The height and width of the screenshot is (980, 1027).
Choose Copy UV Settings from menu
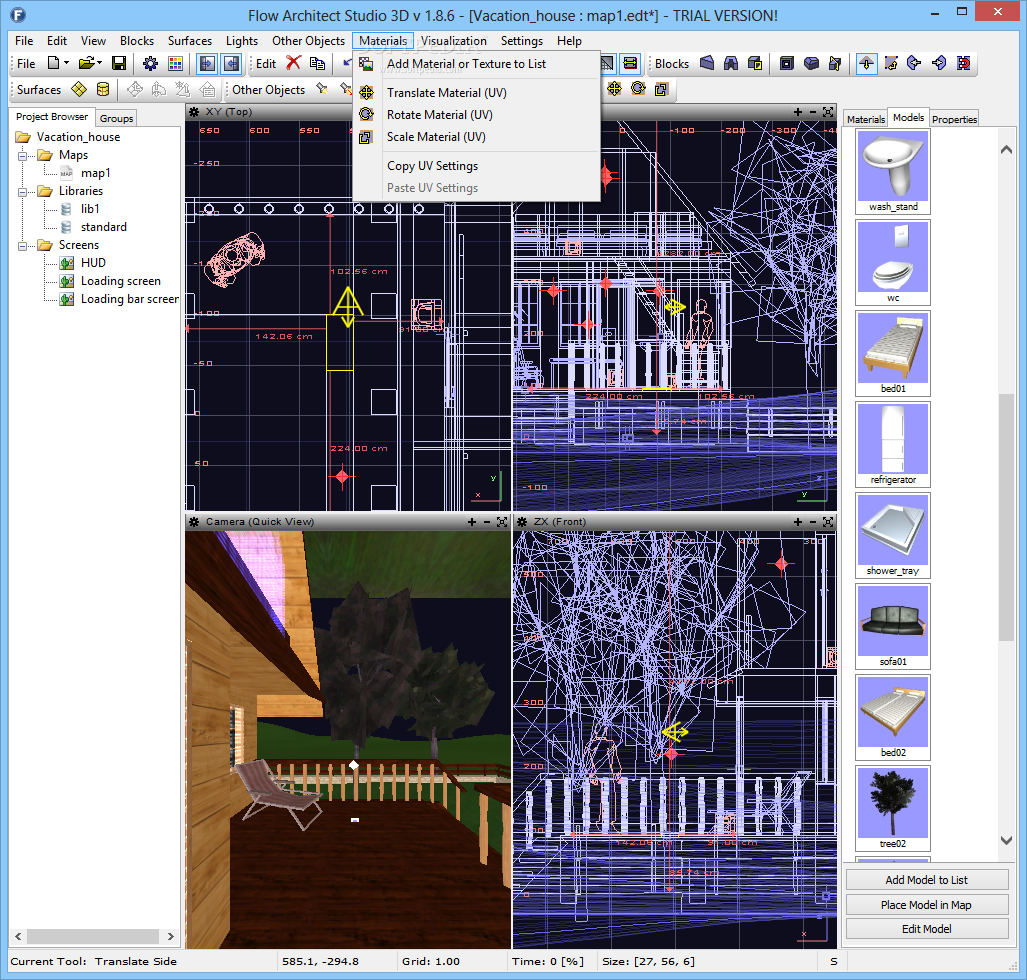[476, 166]
